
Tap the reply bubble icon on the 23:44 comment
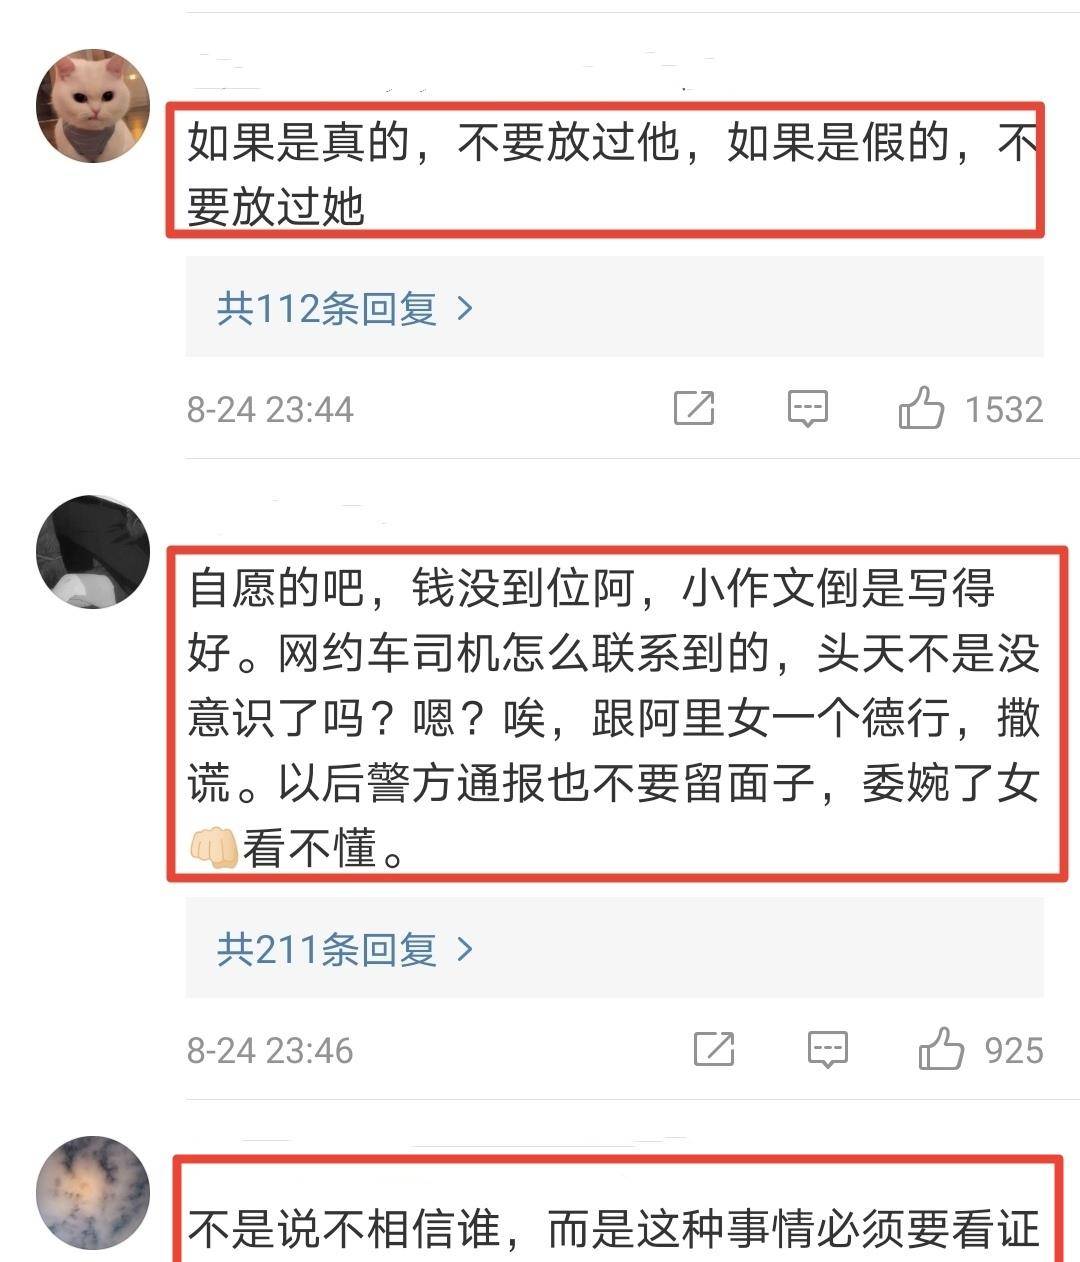point(807,408)
